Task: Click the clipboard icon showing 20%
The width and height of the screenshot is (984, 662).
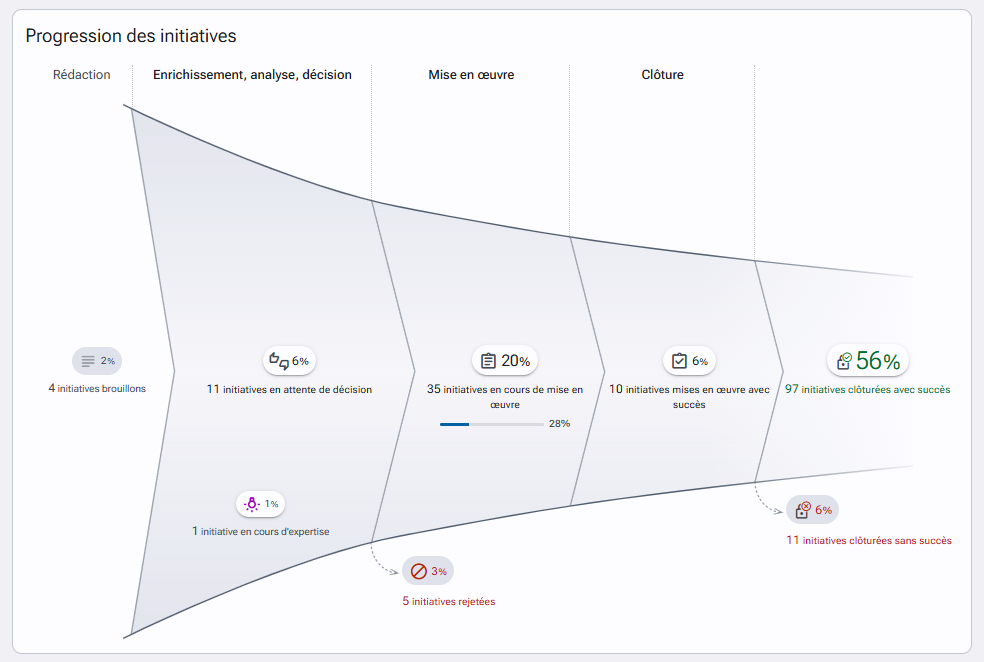Action: pos(488,361)
